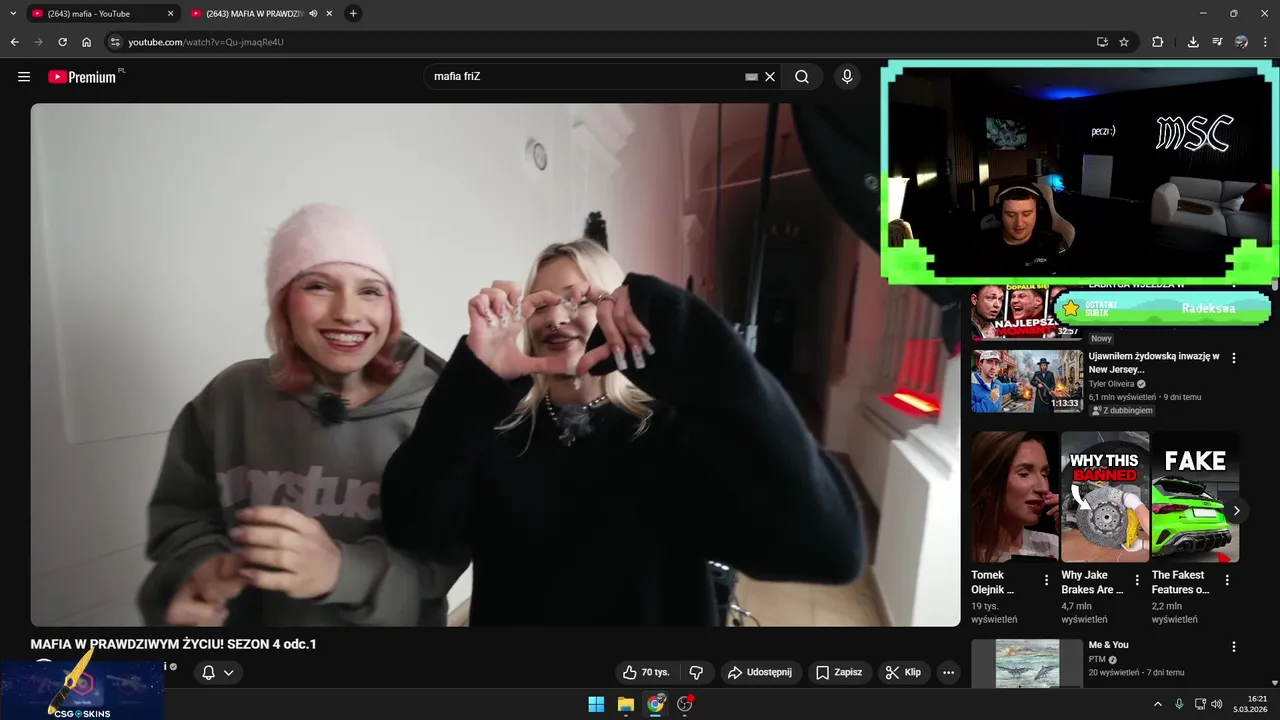1280x720 pixels.
Task: Open options for The Fakest Features short
Action: (x=1227, y=580)
